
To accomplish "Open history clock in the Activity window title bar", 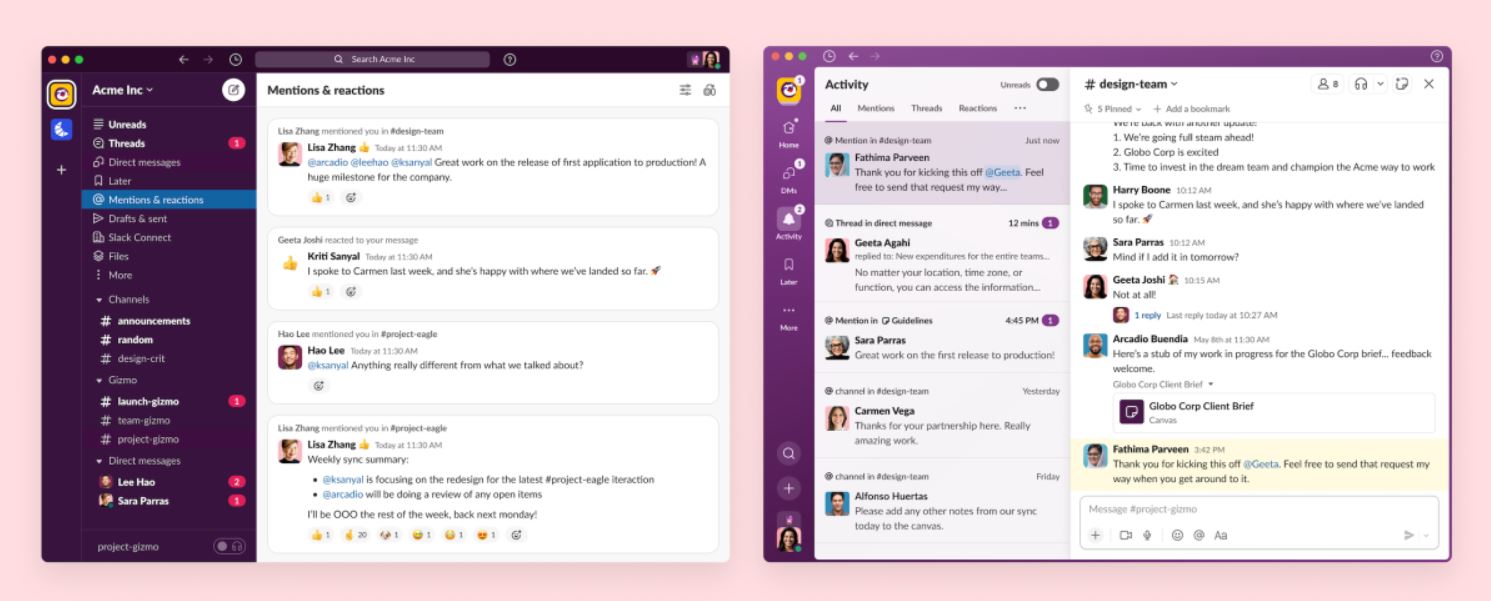I will tap(829, 56).
